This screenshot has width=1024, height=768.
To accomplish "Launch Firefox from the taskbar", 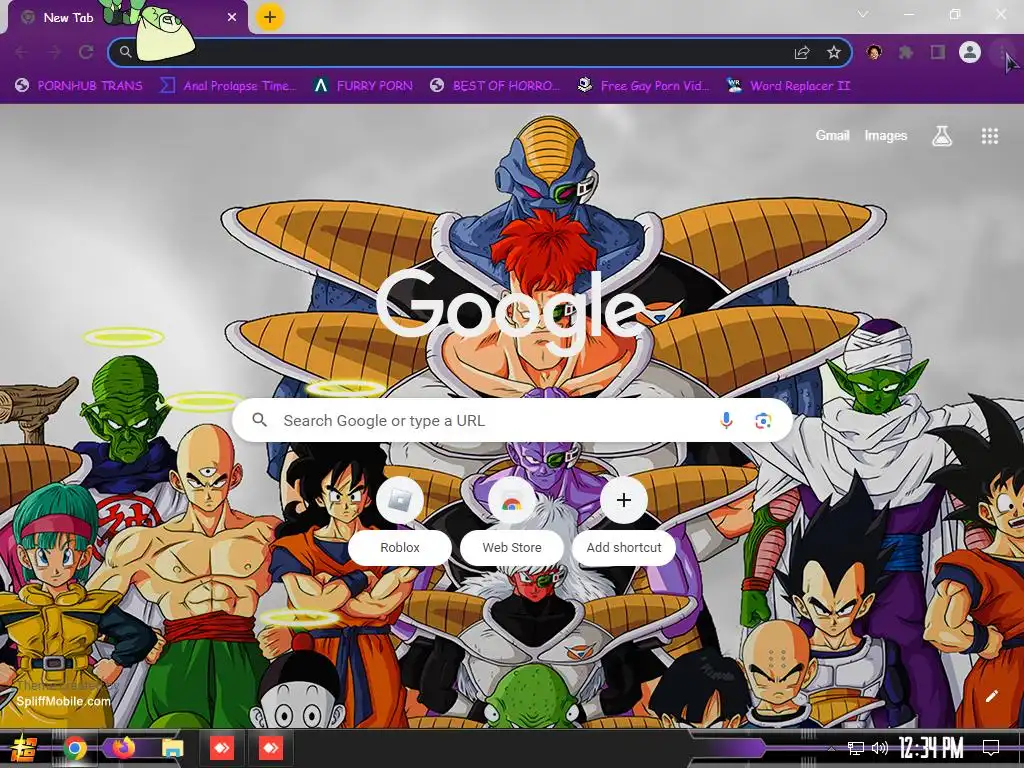I will point(123,748).
